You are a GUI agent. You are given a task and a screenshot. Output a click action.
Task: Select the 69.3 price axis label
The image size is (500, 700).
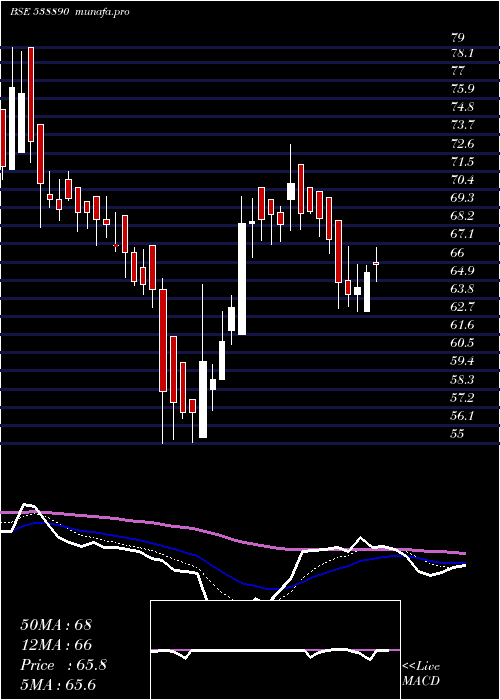462,198
